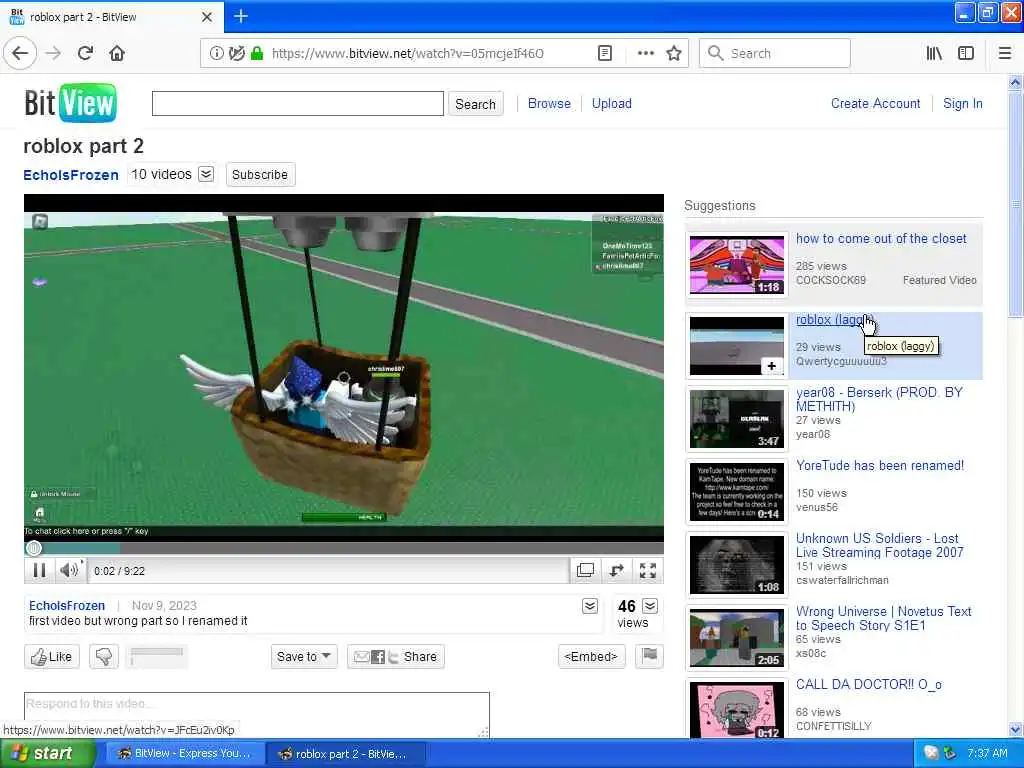Click the Firefox search box
Image resolution: width=1024 pixels, height=768 pixels.
coord(775,54)
